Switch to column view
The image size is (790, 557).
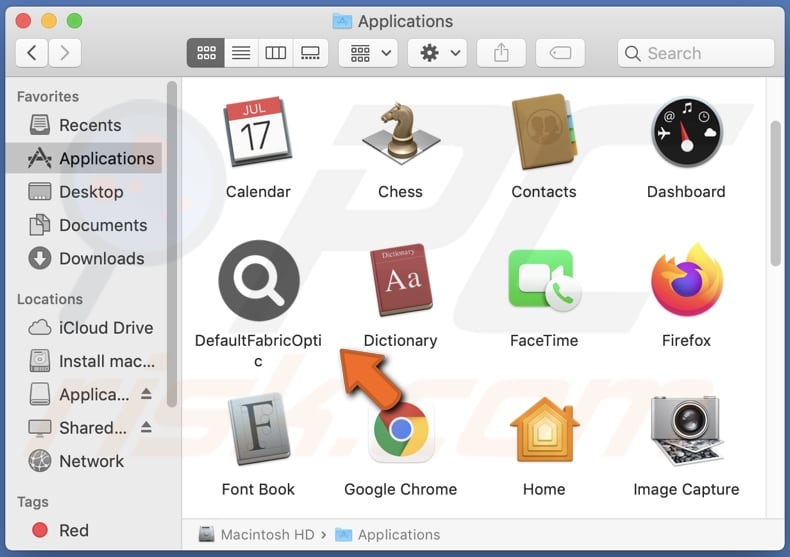(276, 53)
